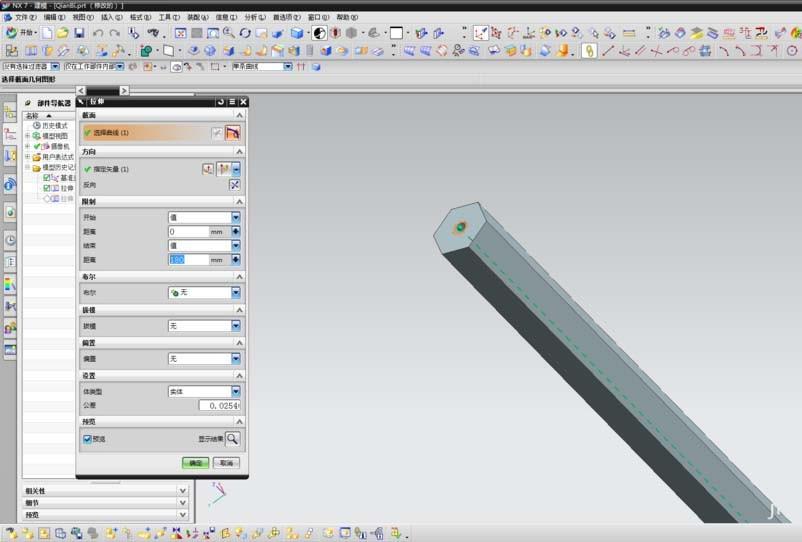The height and width of the screenshot is (542, 802).
Task: Open the History clock icon in the sidebar
Action: point(10,240)
